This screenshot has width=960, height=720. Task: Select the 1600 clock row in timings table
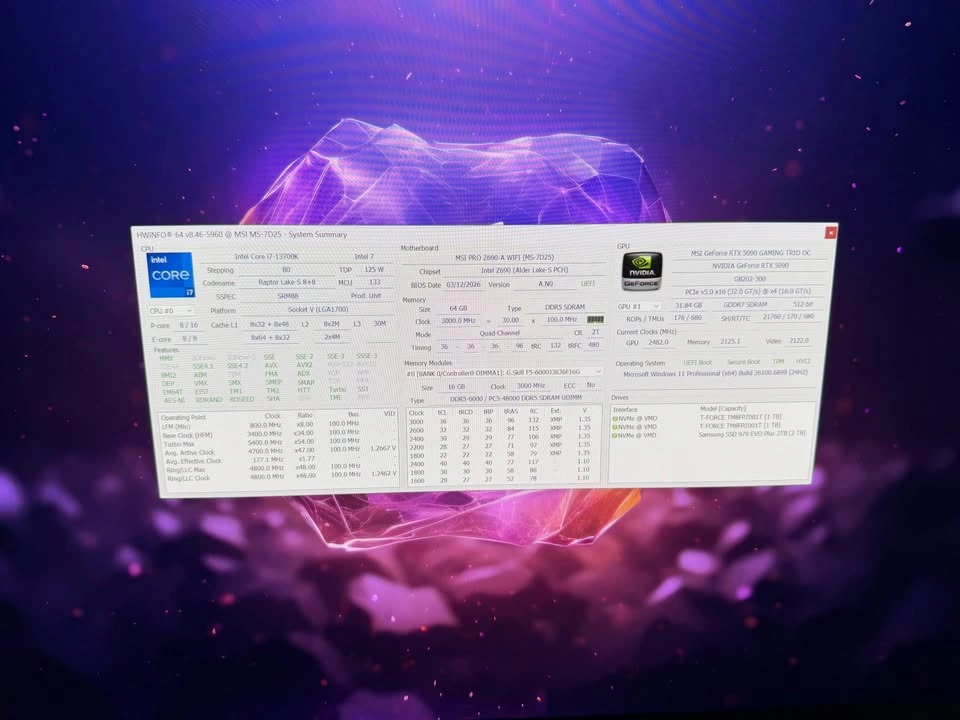(501, 480)
